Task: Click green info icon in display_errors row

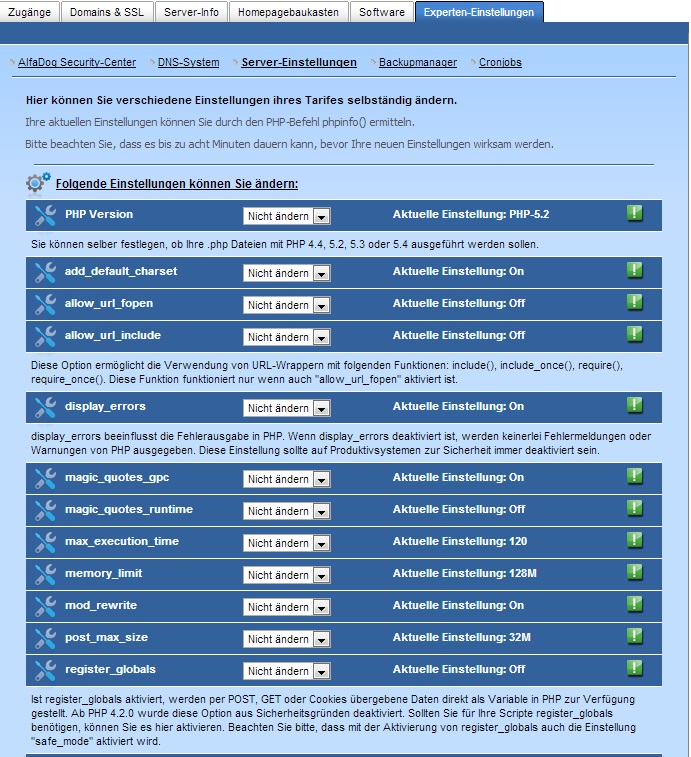Action: (634, 405)
